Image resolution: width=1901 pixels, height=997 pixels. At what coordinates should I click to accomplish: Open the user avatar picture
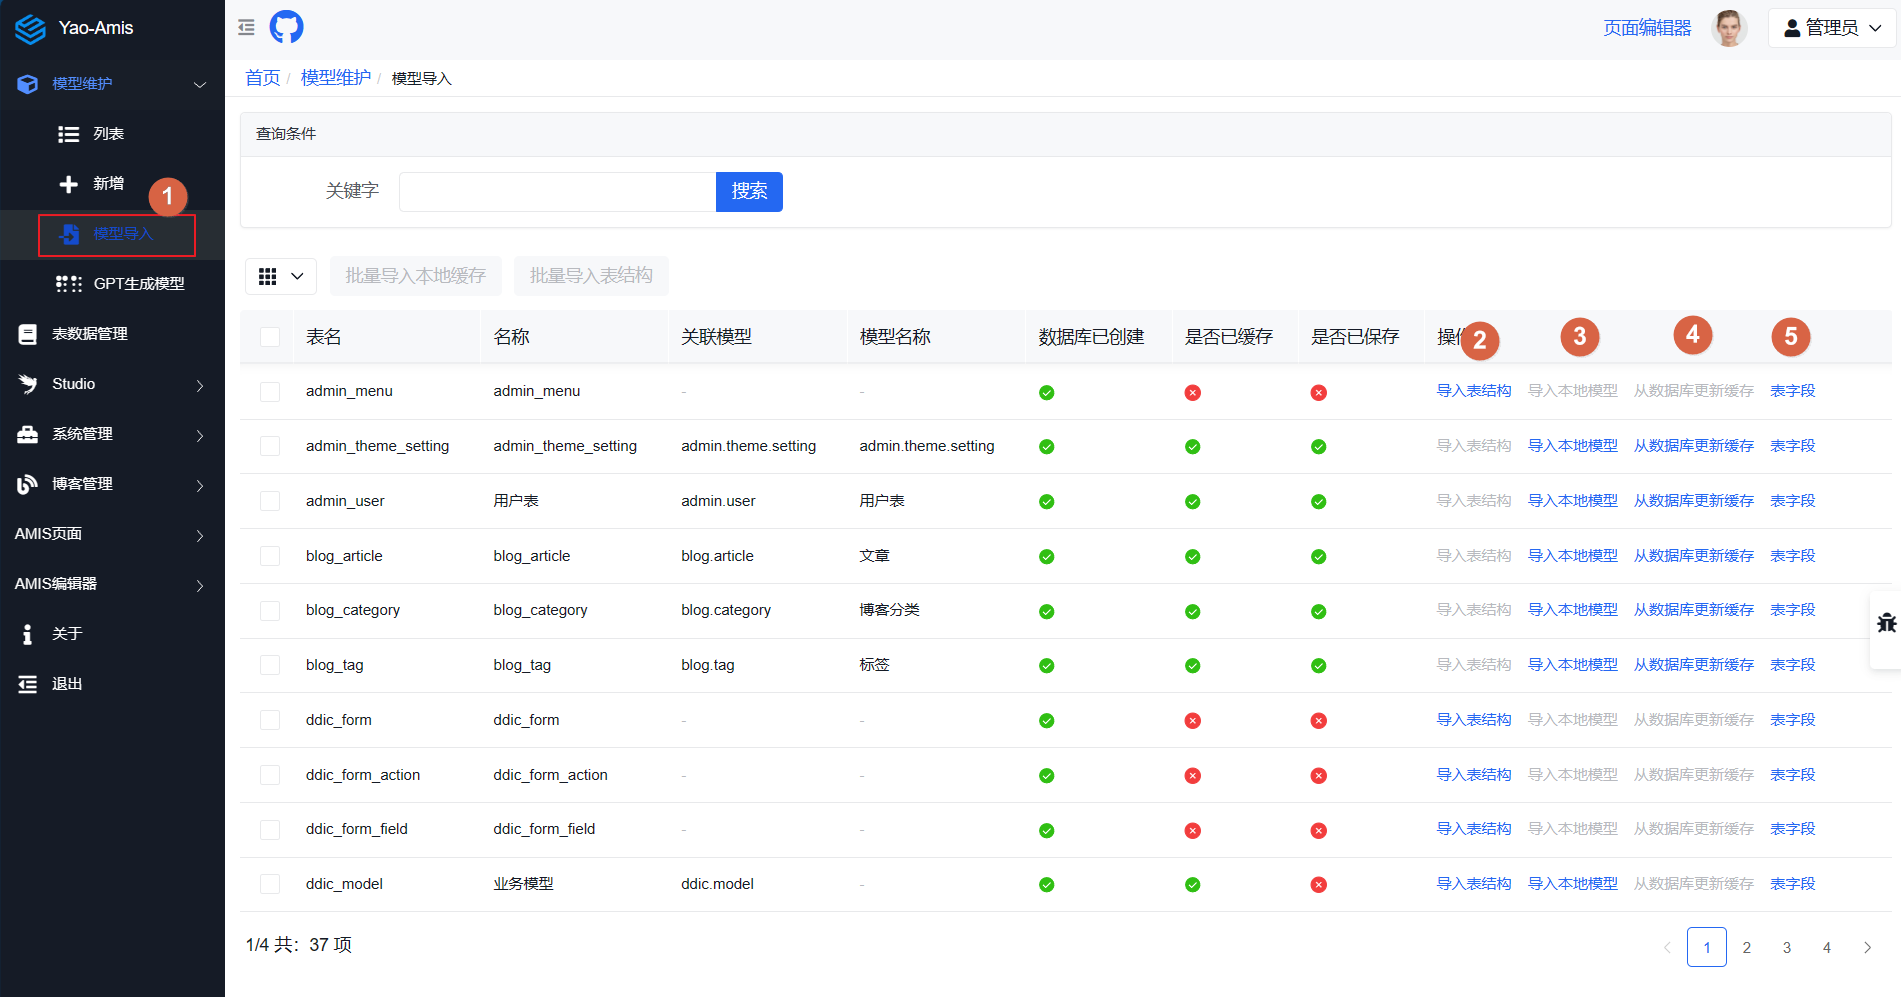click(x=1728, y=28)
